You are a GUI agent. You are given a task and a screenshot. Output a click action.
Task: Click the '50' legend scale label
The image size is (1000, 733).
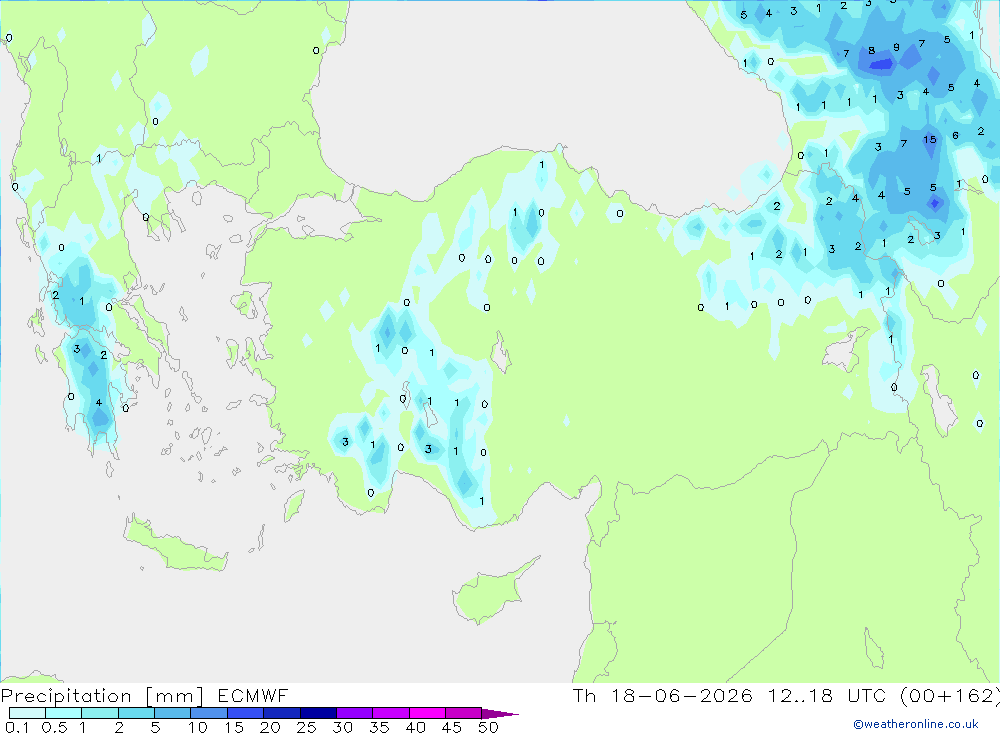(x=489, y=727)
